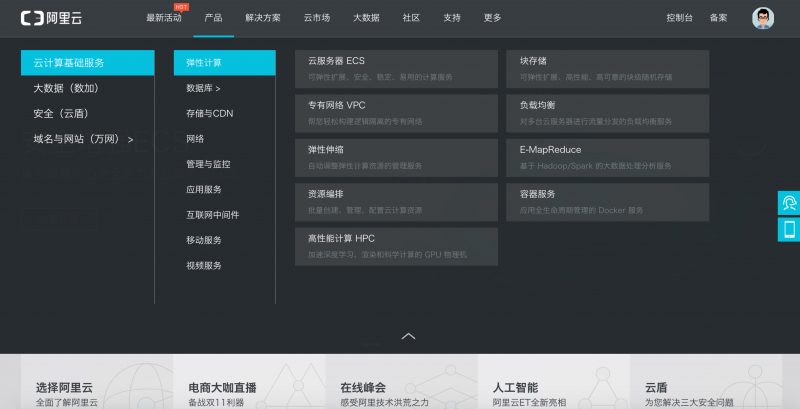Image resolution: width=800 pixels, height=409 pixels.
Task: Open the 人工智能 banner tile
Action: point(554,381)
